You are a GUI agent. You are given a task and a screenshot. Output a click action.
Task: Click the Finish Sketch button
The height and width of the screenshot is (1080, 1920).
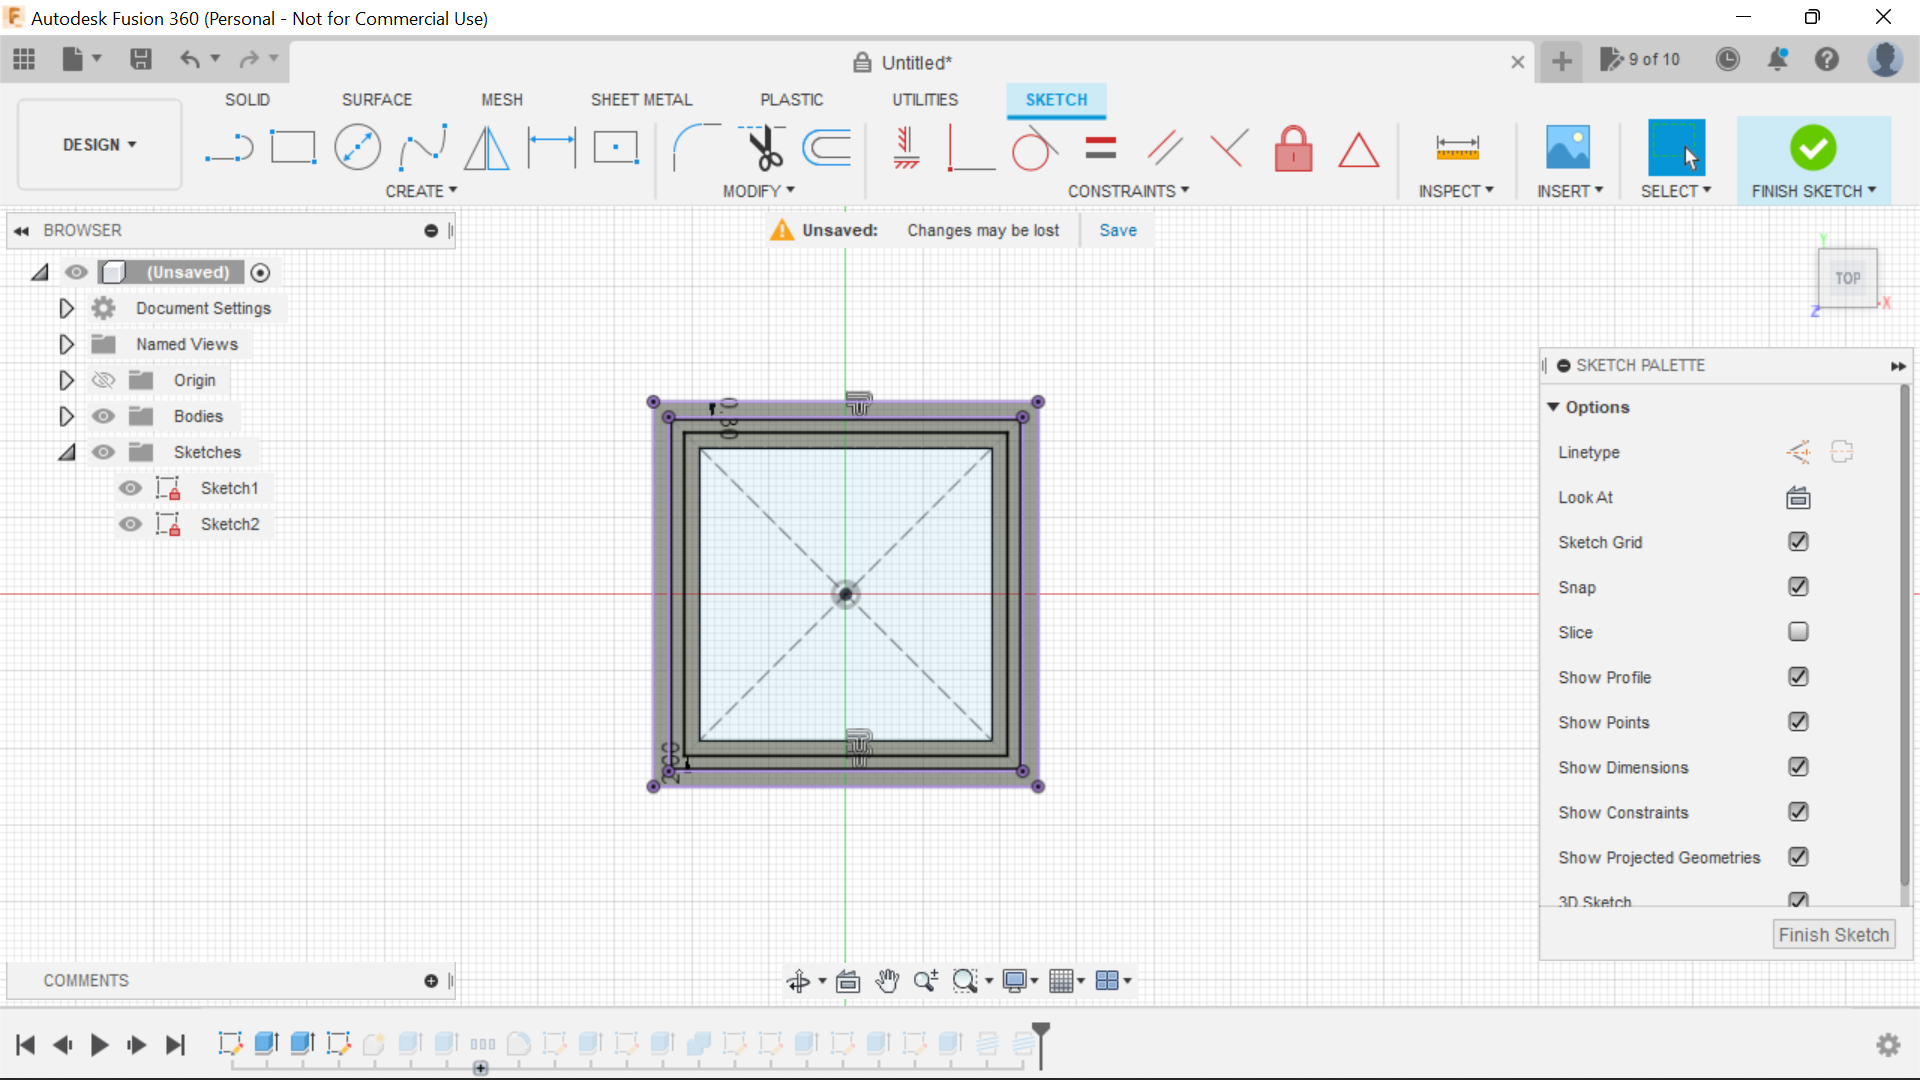(x=1834, y=934)
